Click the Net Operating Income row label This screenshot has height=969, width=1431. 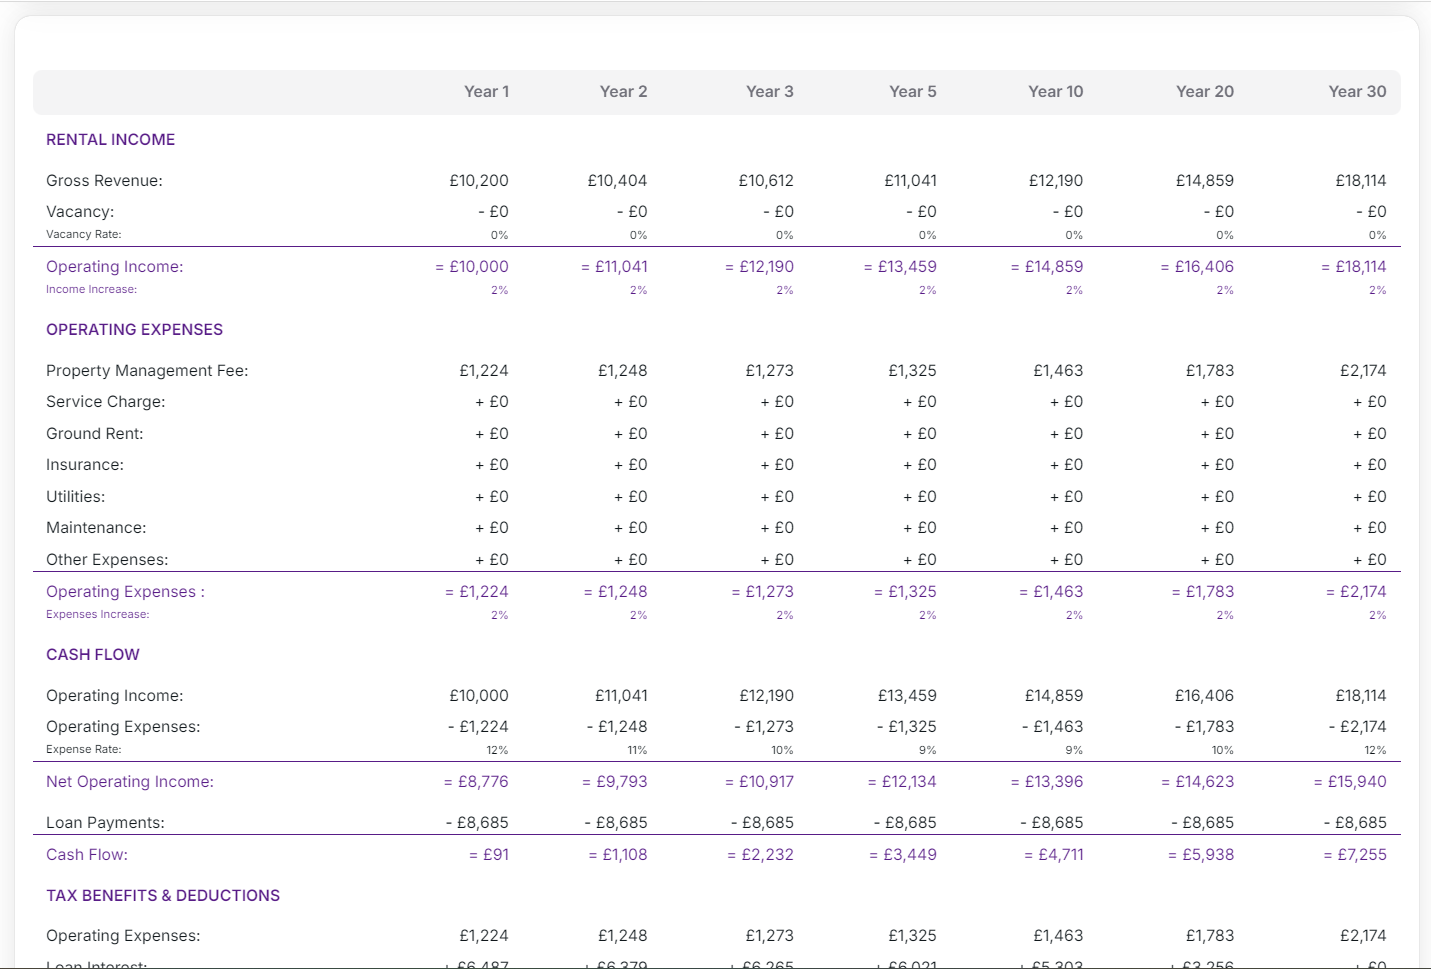point(130,782)
